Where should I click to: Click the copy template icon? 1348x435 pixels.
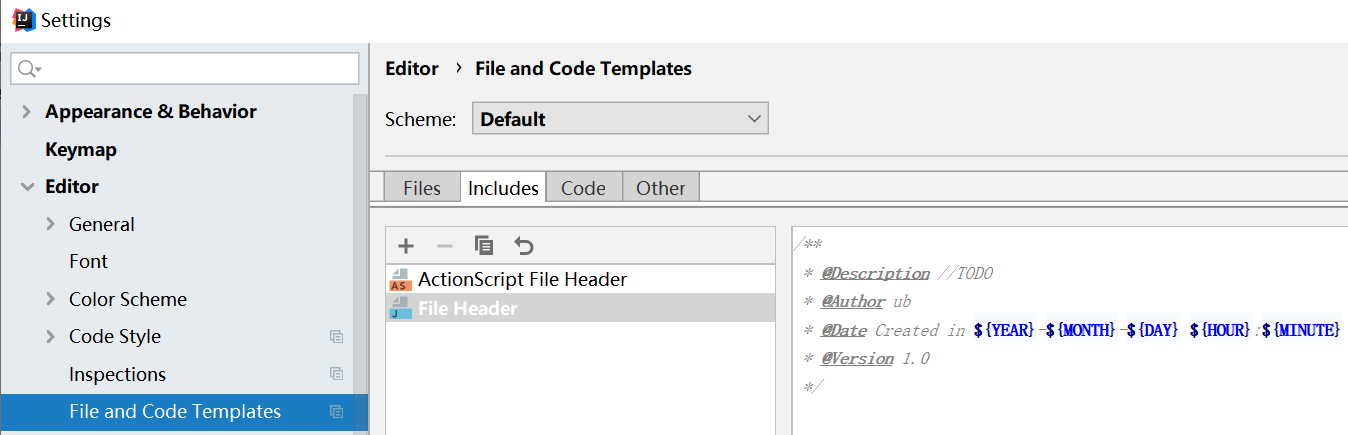(484, 246)
